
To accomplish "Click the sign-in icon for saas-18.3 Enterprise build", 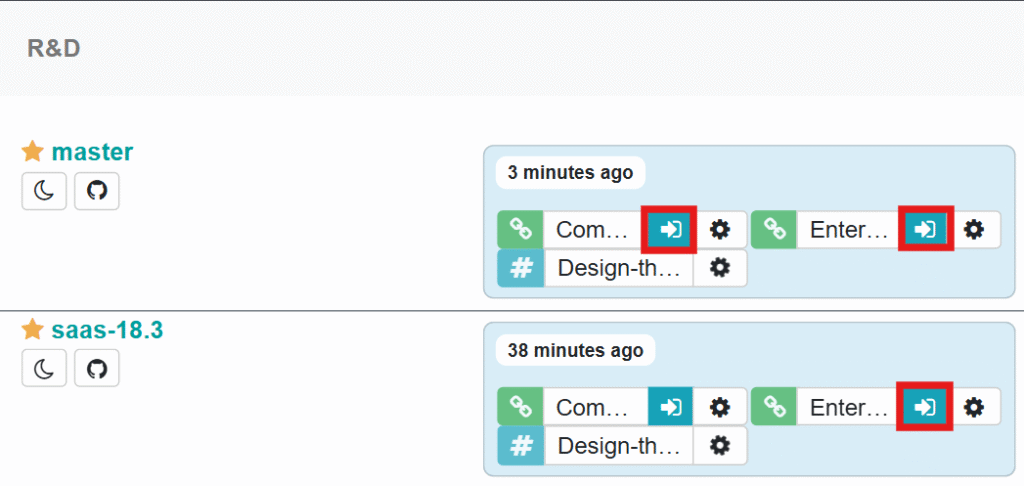I will (x=925, y=407).
